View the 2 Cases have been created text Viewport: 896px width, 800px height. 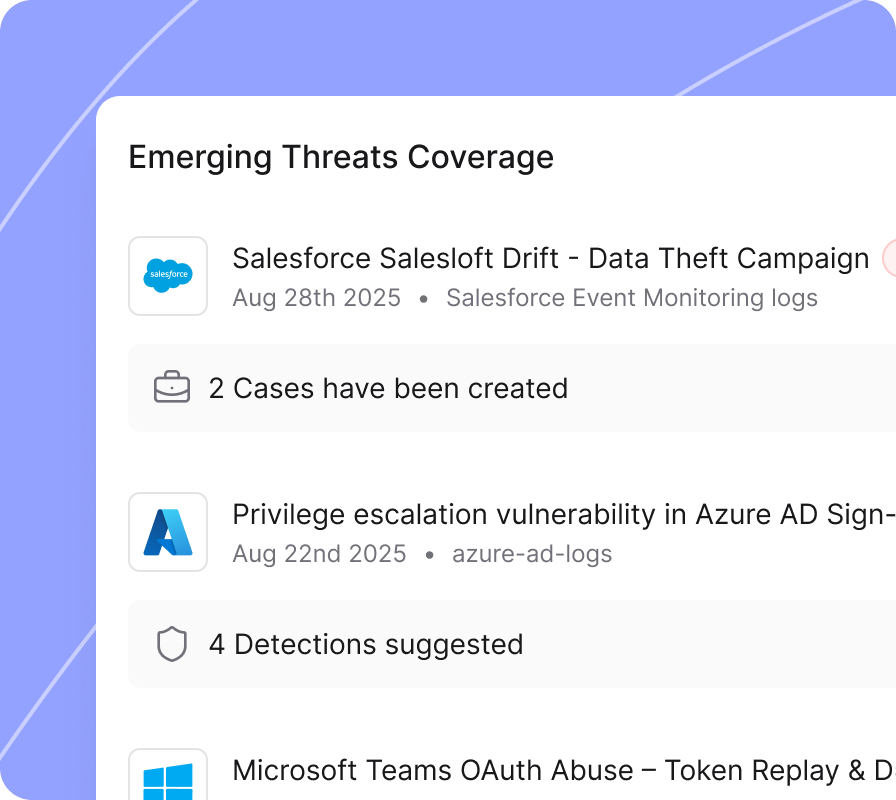pos(388,388)
